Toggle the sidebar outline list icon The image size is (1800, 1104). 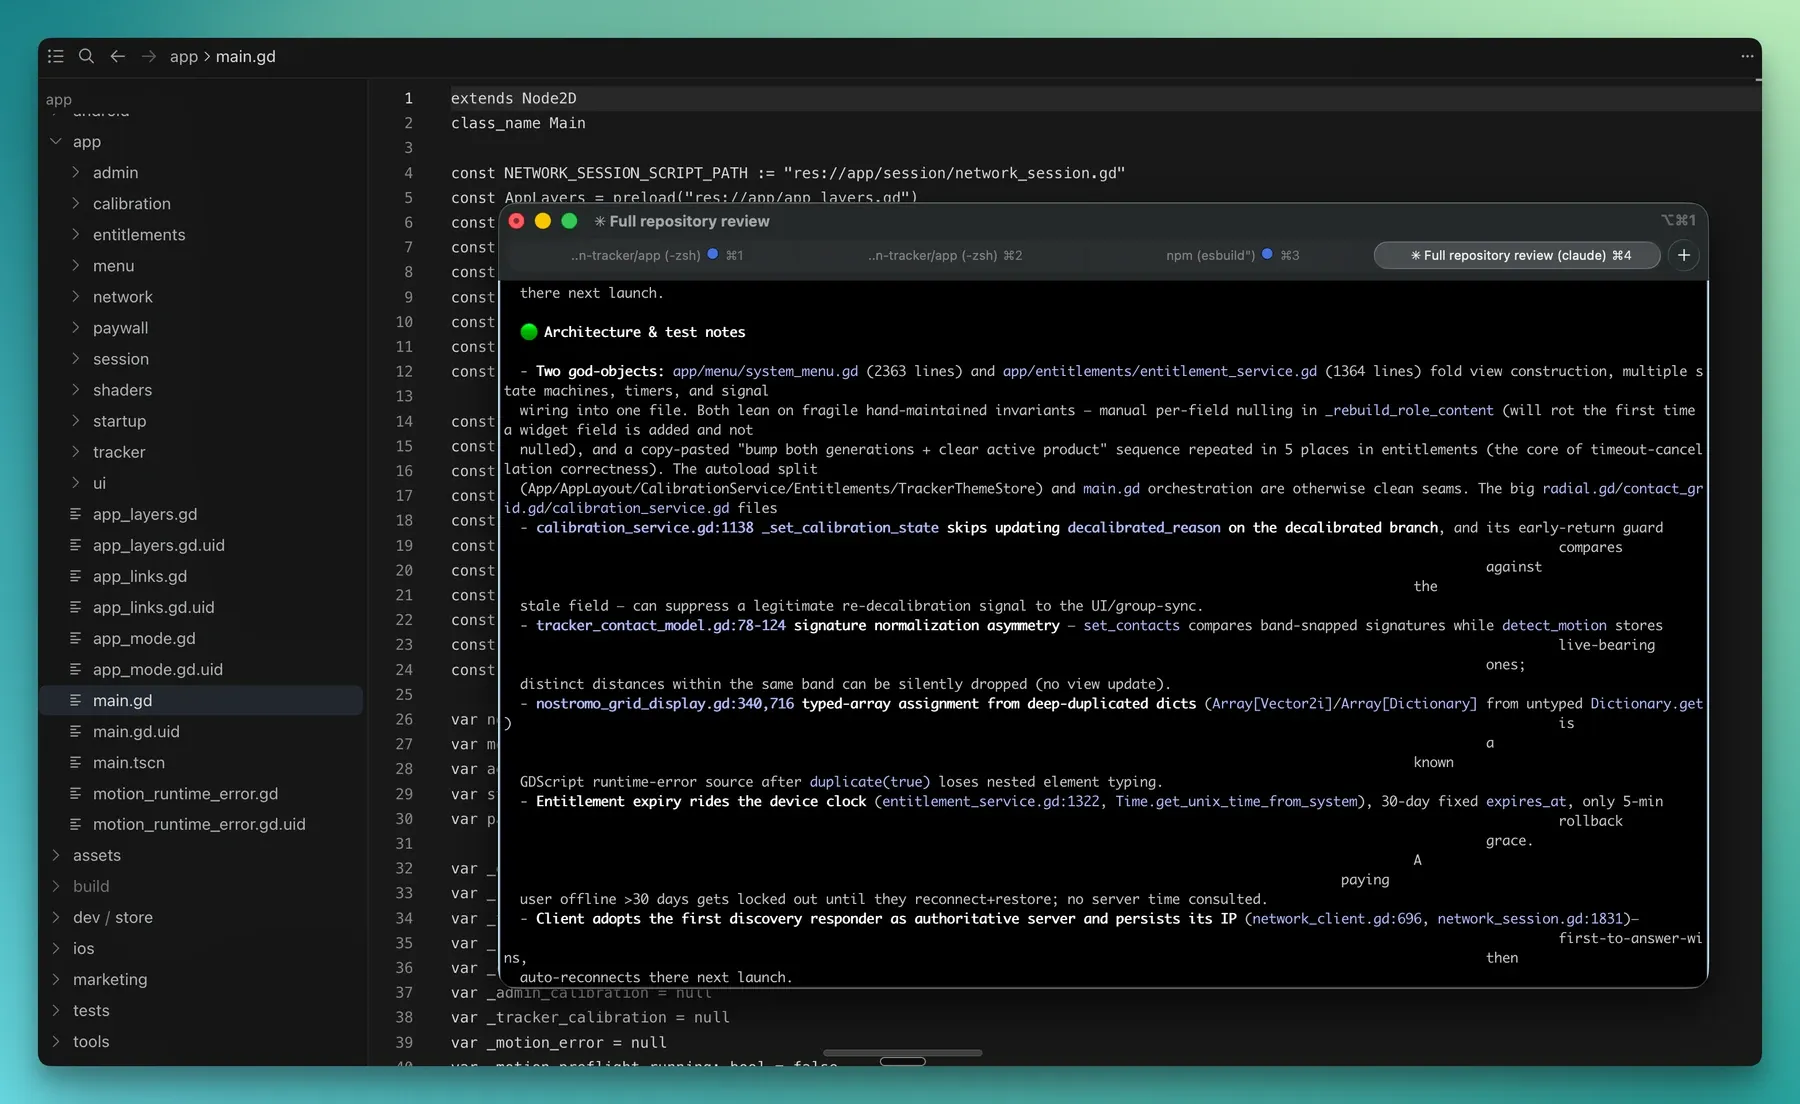pos(56,56)
